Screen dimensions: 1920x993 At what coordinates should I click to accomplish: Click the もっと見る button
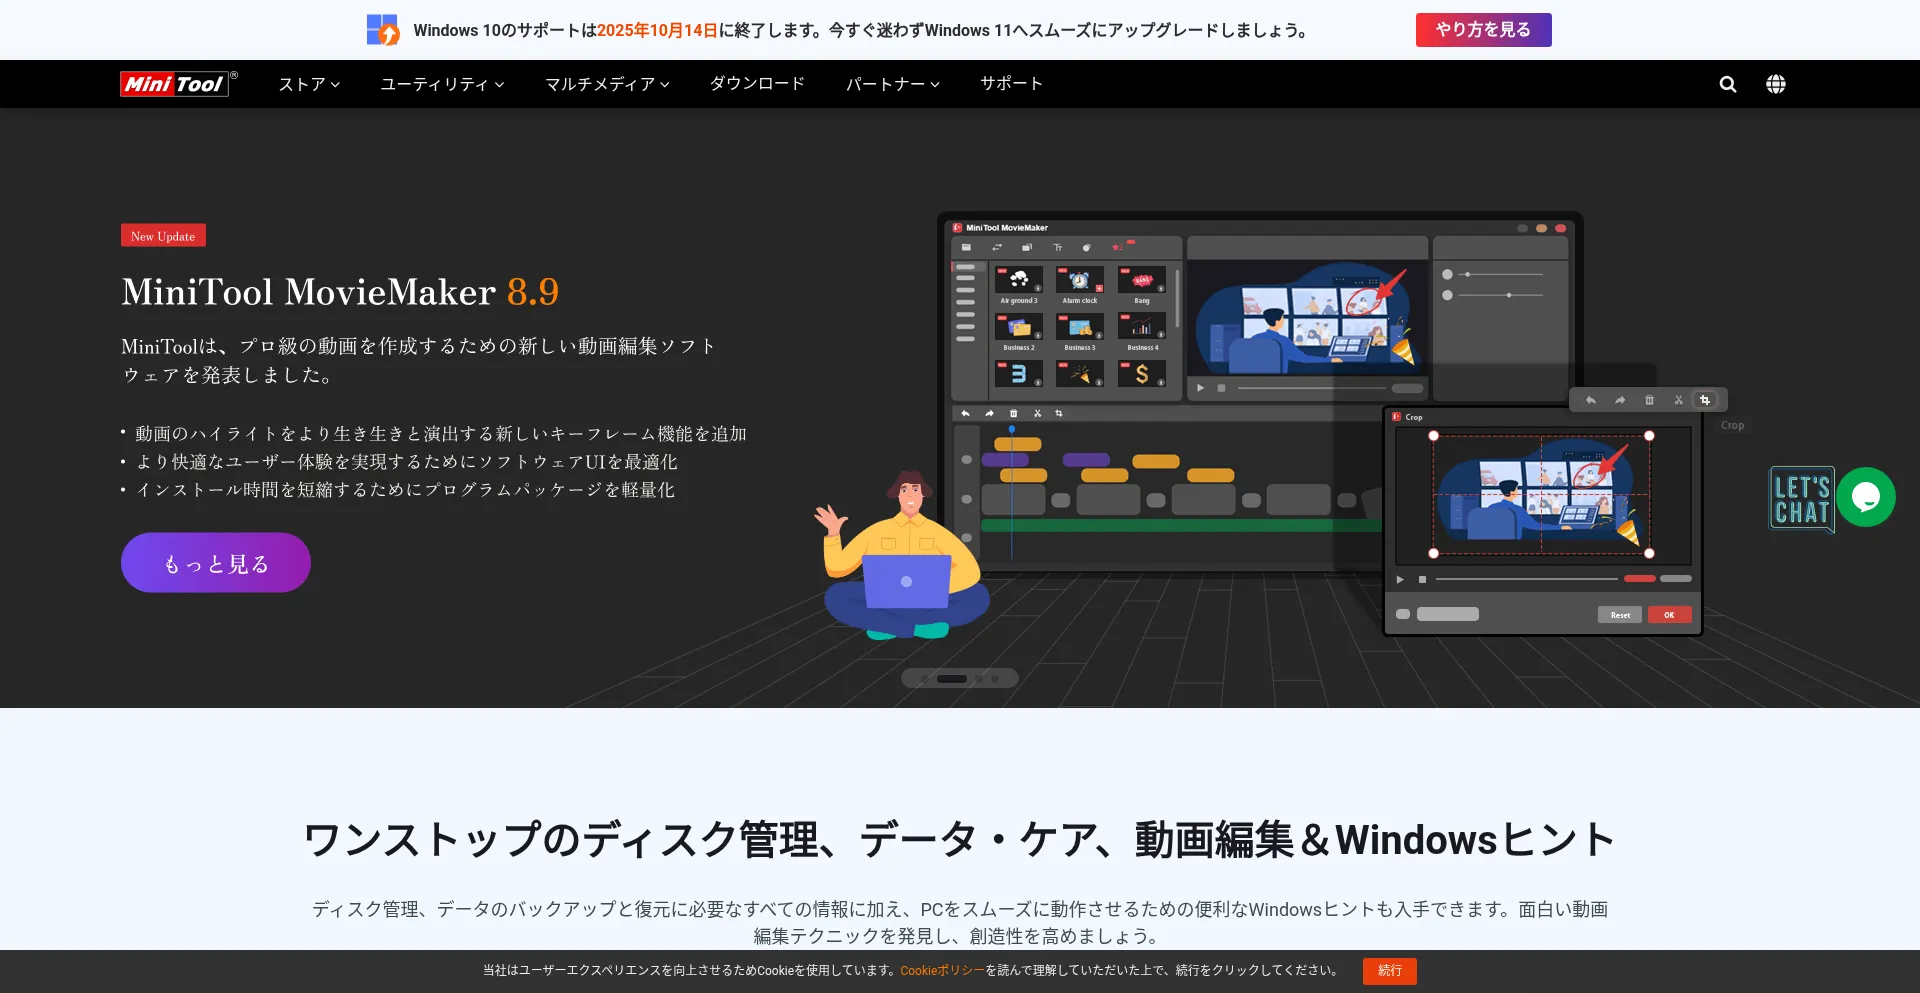pyautogui.click(x=216, y=563)
